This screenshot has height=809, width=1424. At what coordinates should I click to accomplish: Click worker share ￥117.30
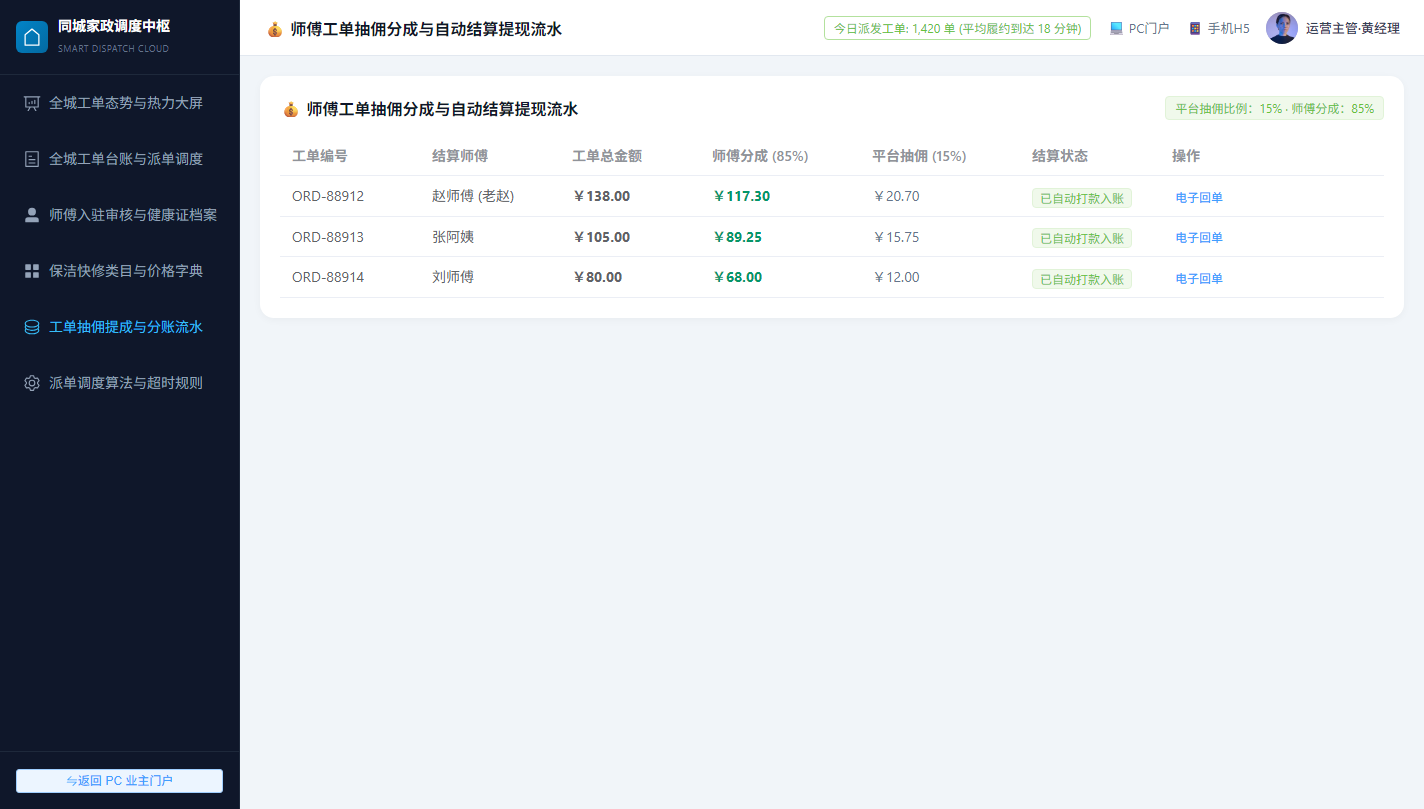[x=741, y=196]
